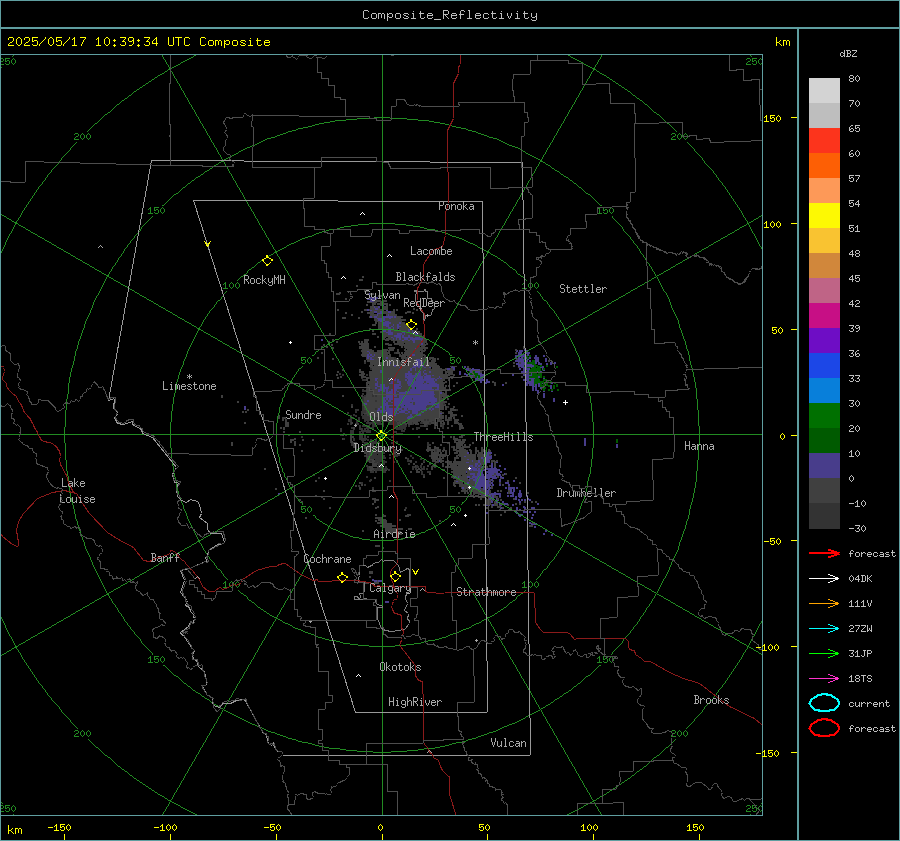Click the Sundre town label
Image resolution: width=900 pixels, height=841 pixels.
click(303, 414)
